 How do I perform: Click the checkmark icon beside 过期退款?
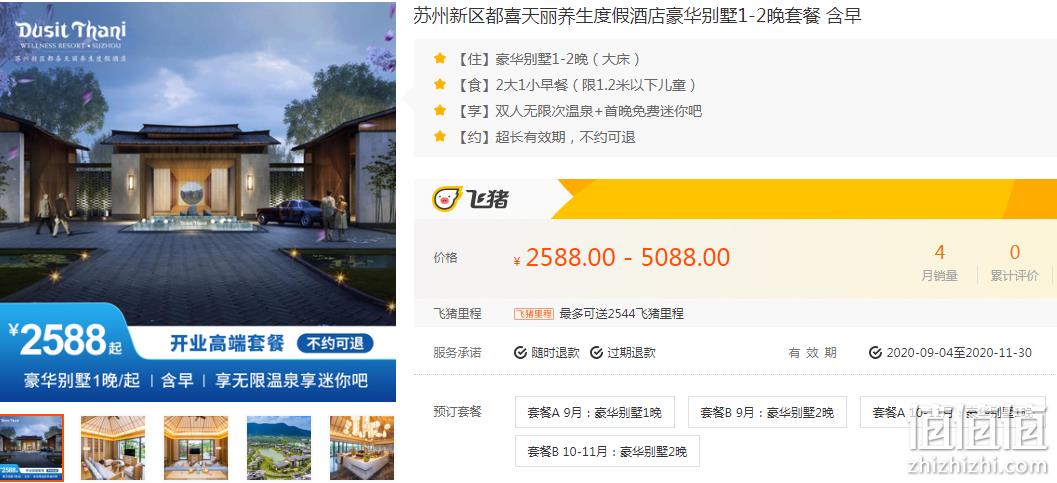tap(597, 353)
